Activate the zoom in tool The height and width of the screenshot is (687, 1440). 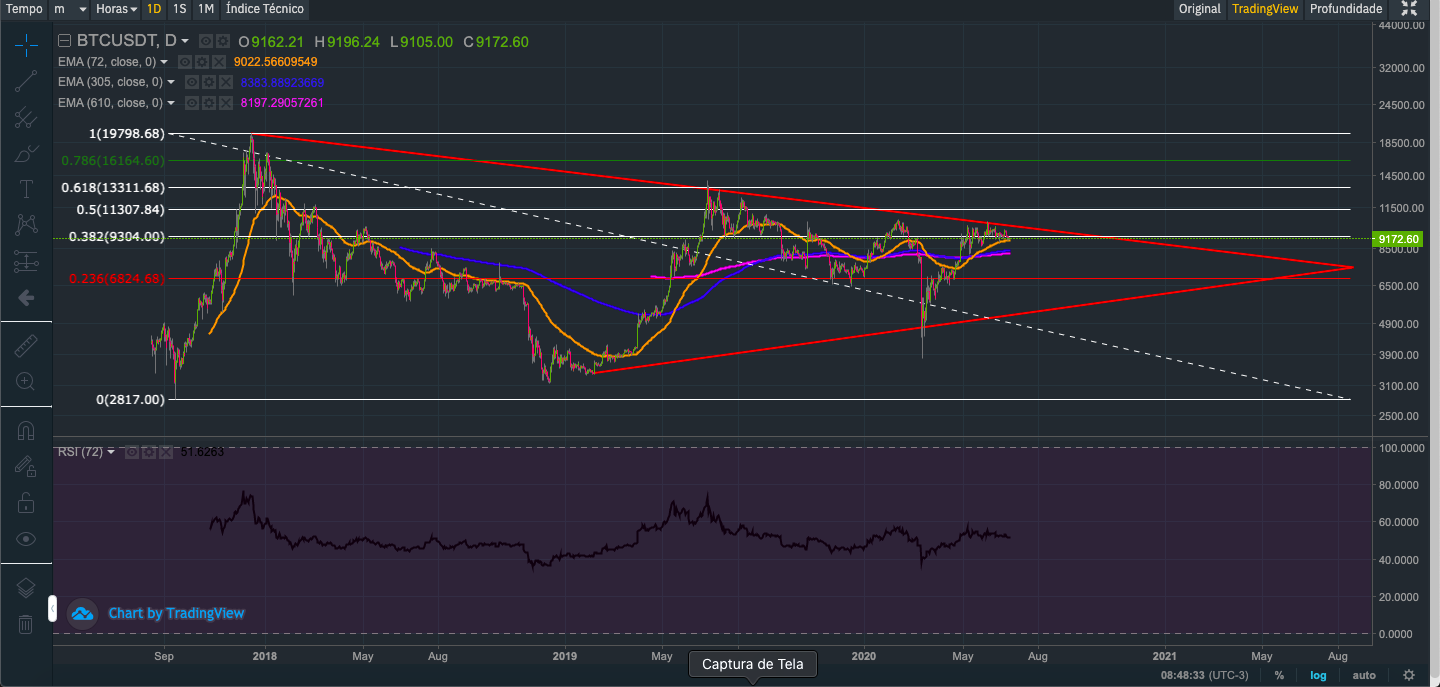26,381
